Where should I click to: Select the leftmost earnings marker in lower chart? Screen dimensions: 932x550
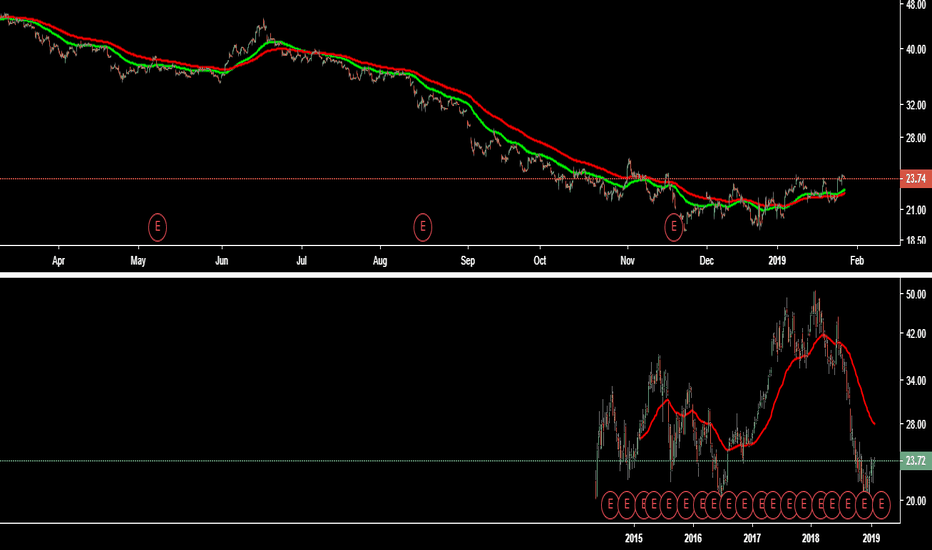point(610,505)
